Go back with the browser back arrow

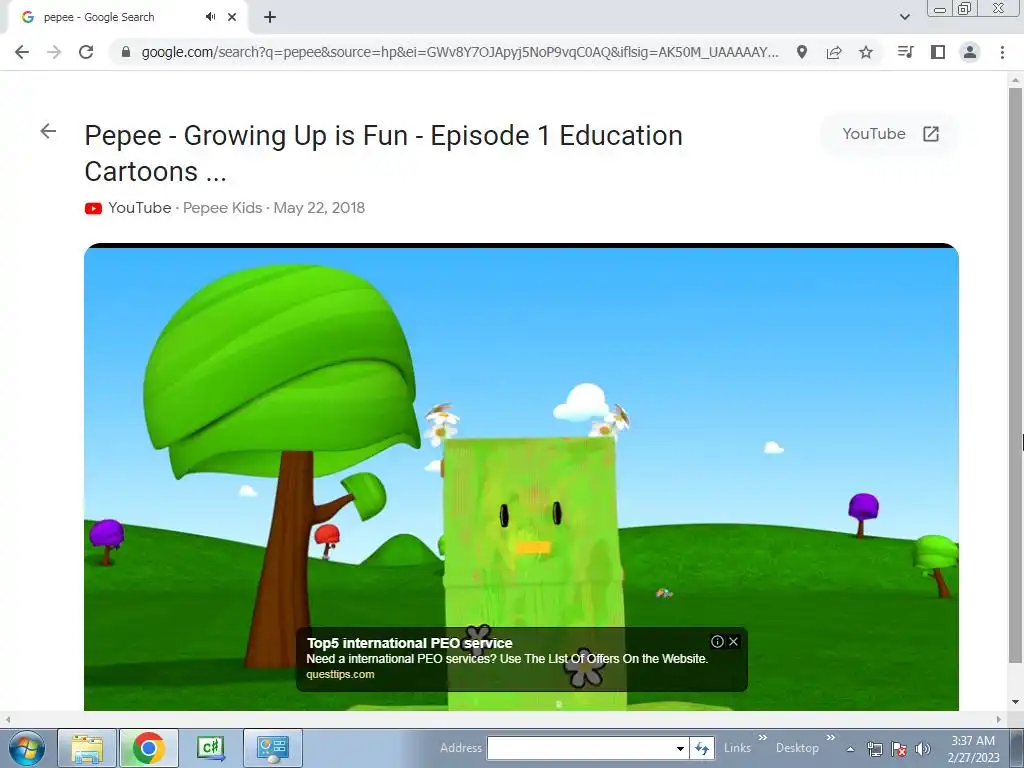(x=22, y=52)
